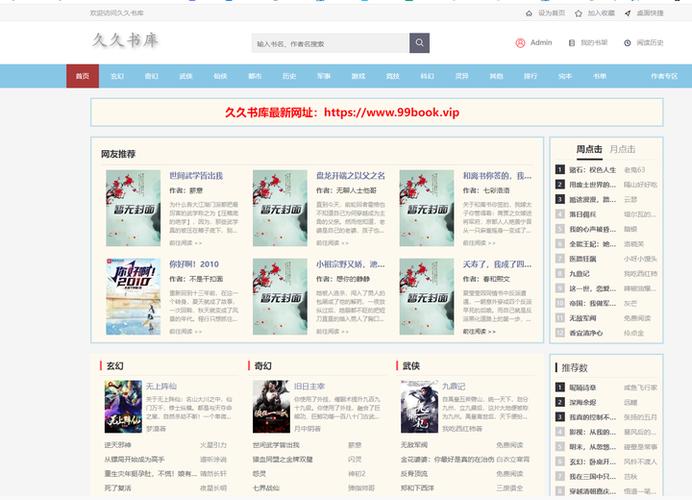The image size is (692, 500).
Task: Open the 玄幻 navigation category
Action: click(117, 76)
